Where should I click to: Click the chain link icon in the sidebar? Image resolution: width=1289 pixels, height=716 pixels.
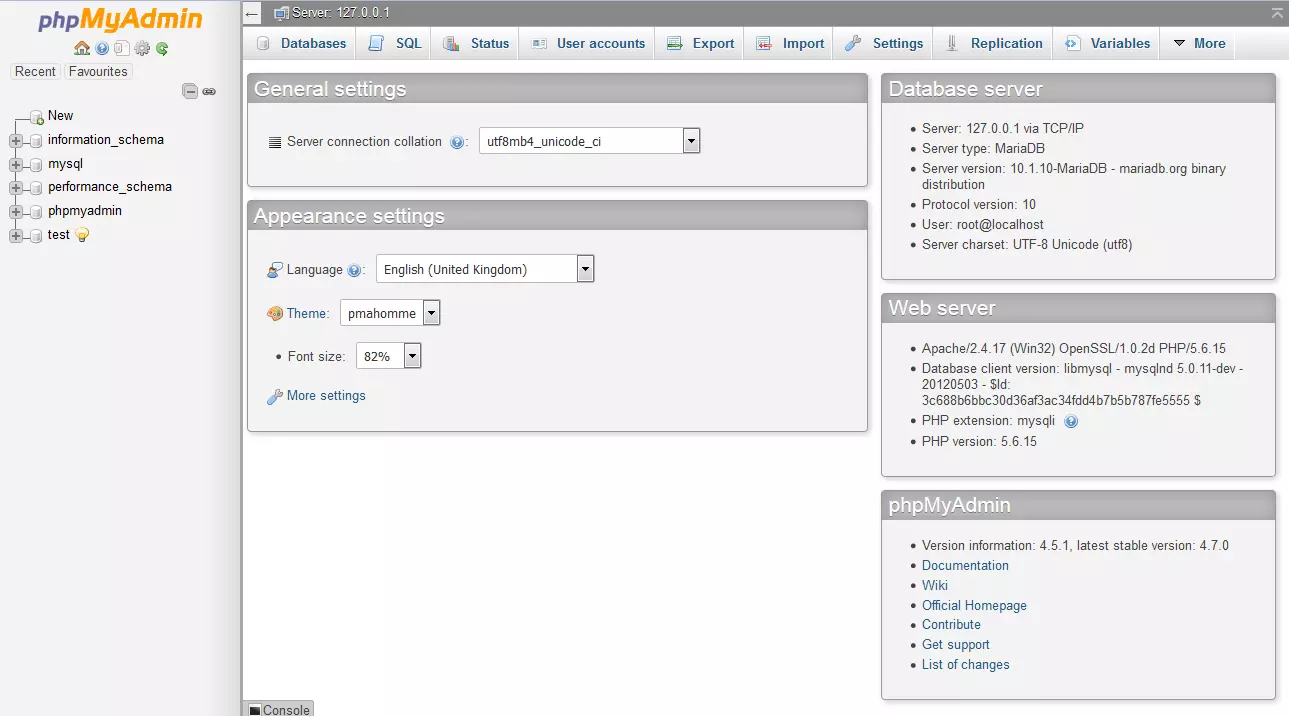(209, 91)
